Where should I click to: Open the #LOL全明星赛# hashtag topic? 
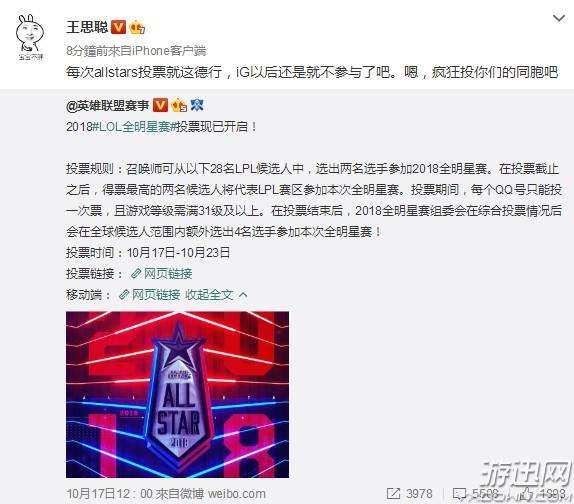coord(134,127)
